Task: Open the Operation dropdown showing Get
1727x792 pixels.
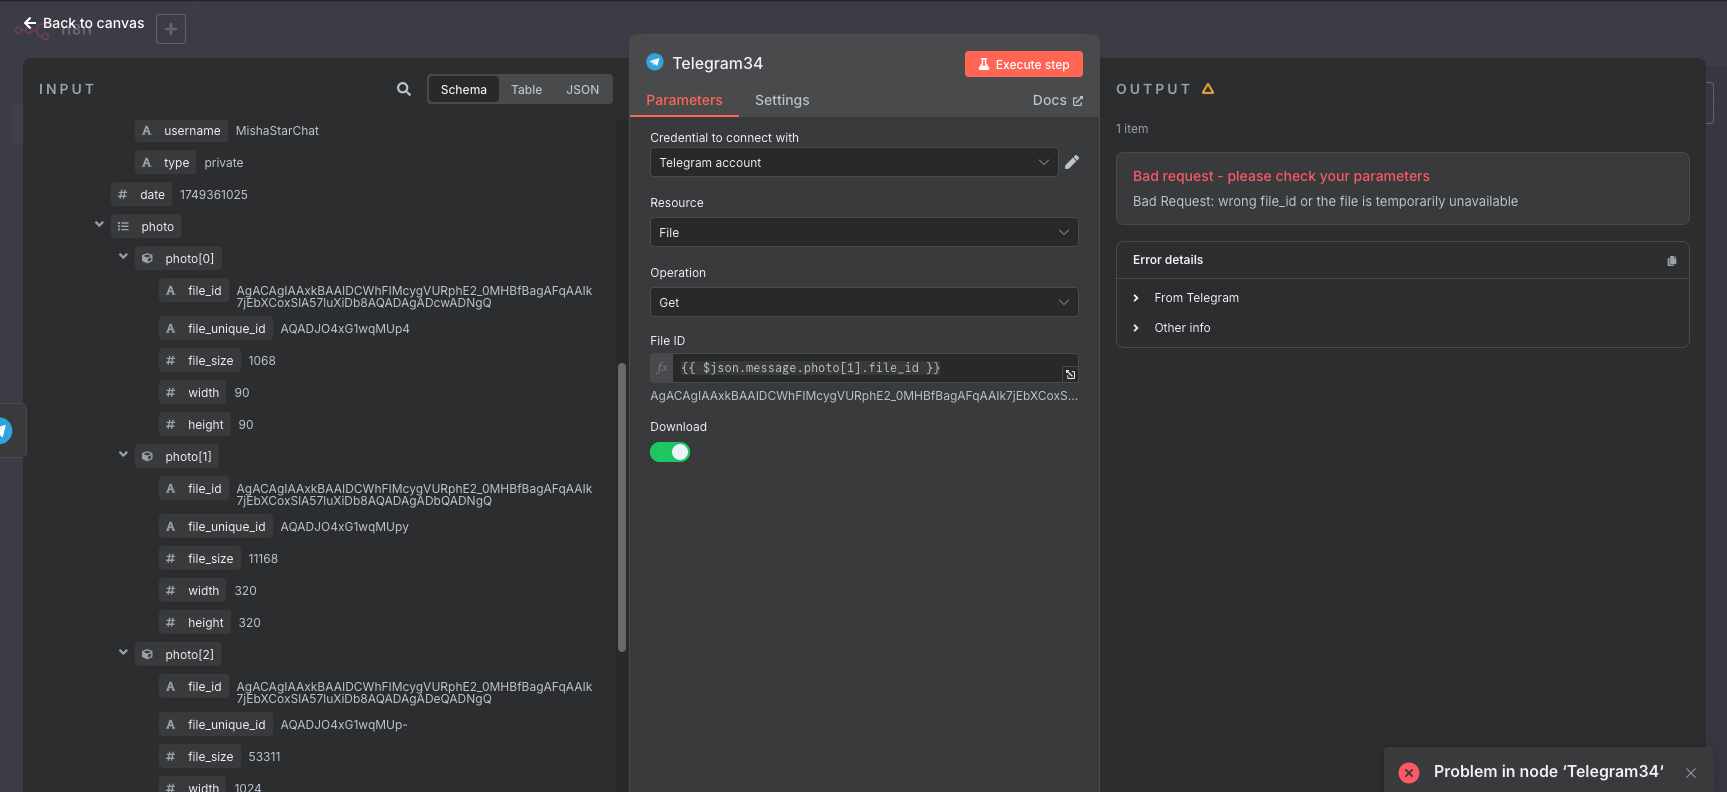Action: tap(864, 302)
